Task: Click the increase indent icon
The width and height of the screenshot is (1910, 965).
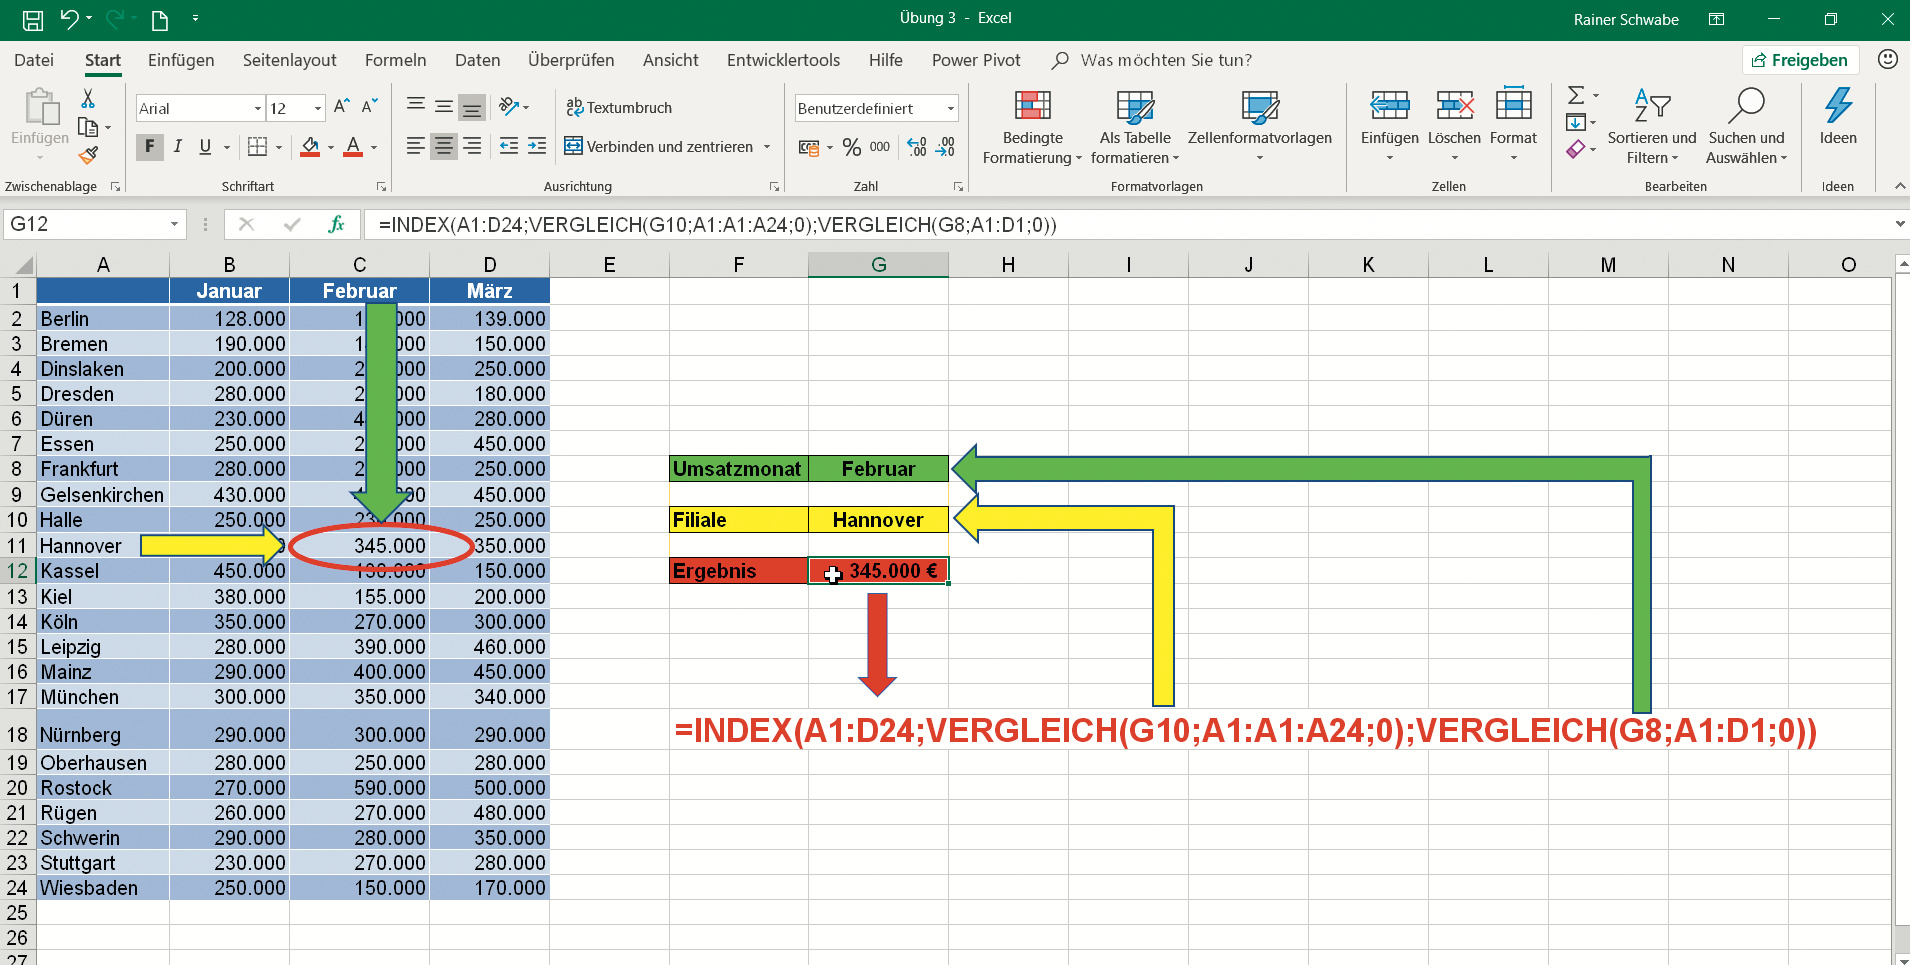Action: click(537, 146)
